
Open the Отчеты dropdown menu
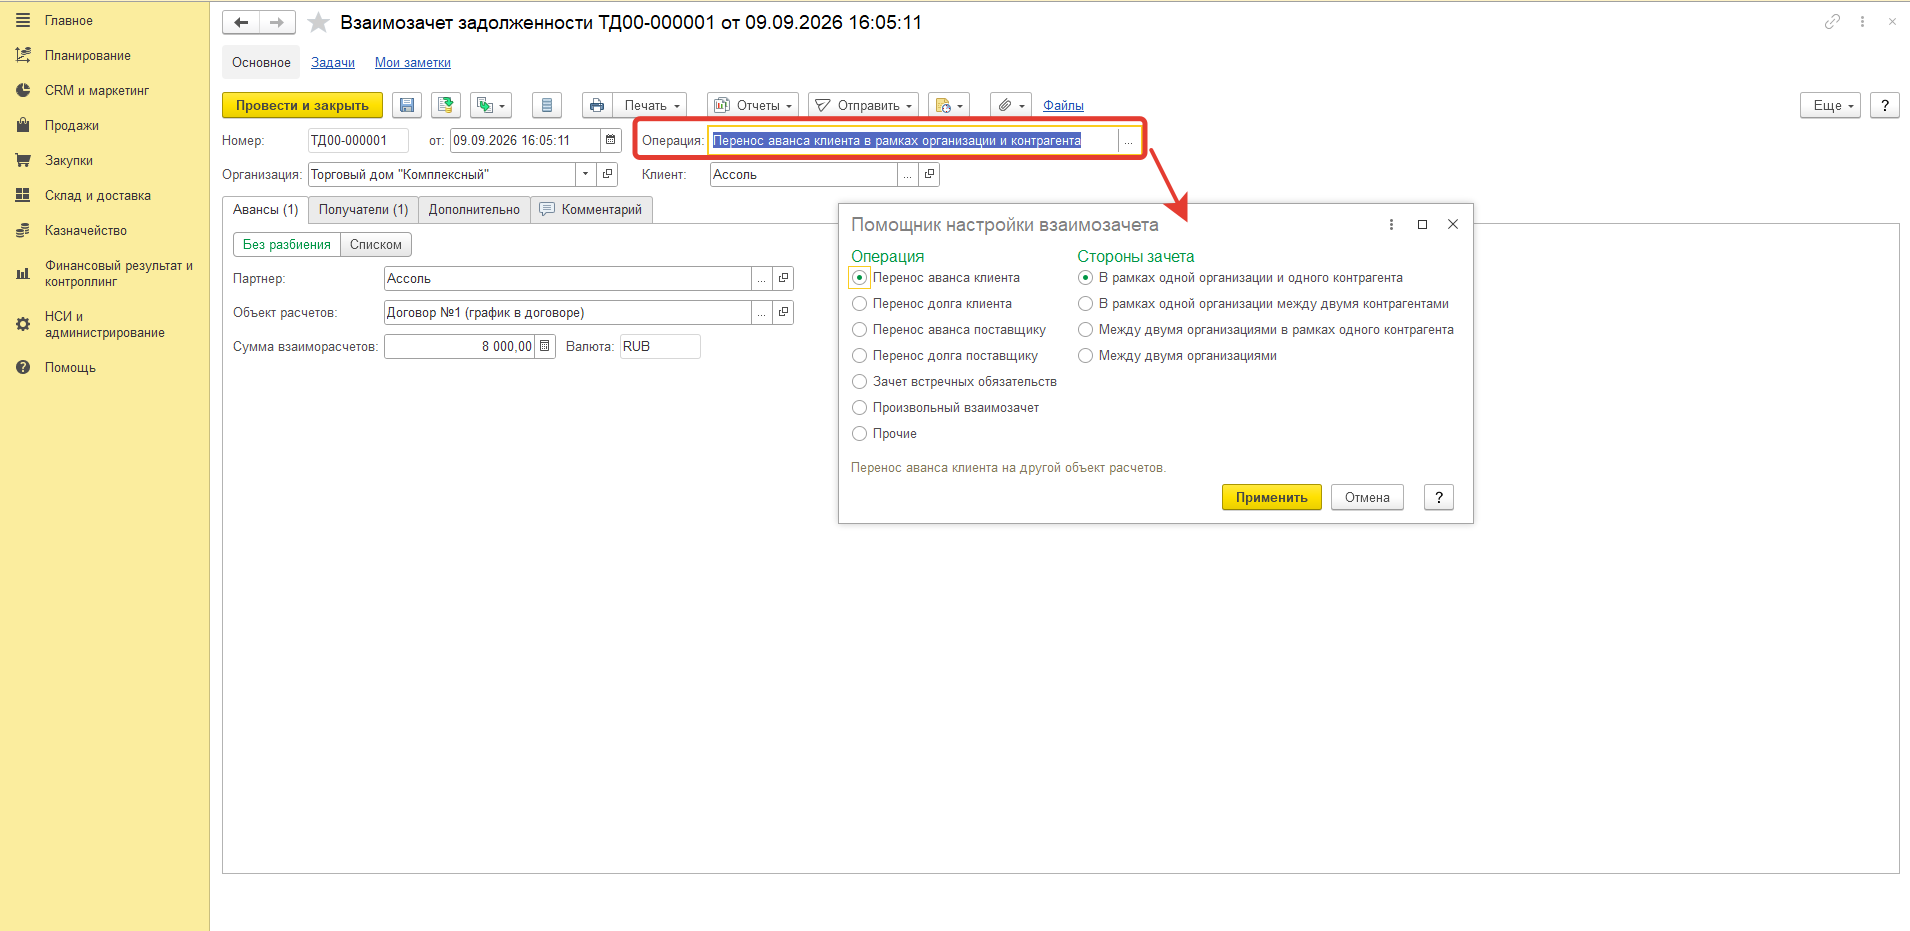[753, 105]
